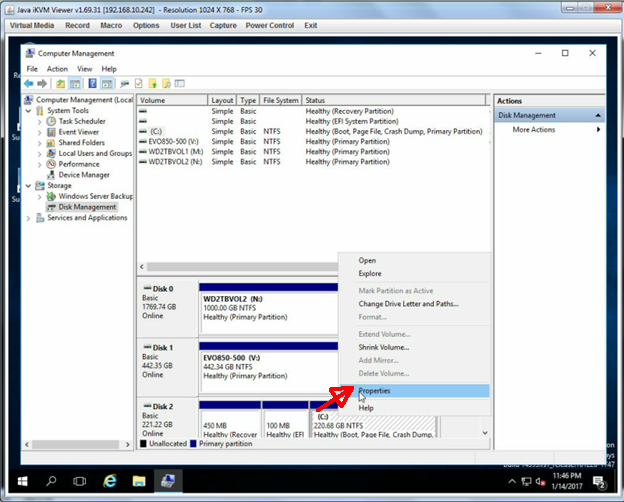Click the Disk 1 label box
Screen dimensions: 624x502
pos(168,367)
